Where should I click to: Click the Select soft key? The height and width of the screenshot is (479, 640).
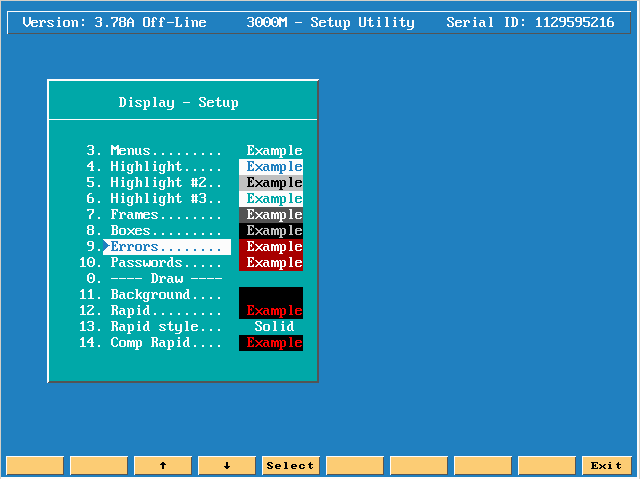click(291, 466)
